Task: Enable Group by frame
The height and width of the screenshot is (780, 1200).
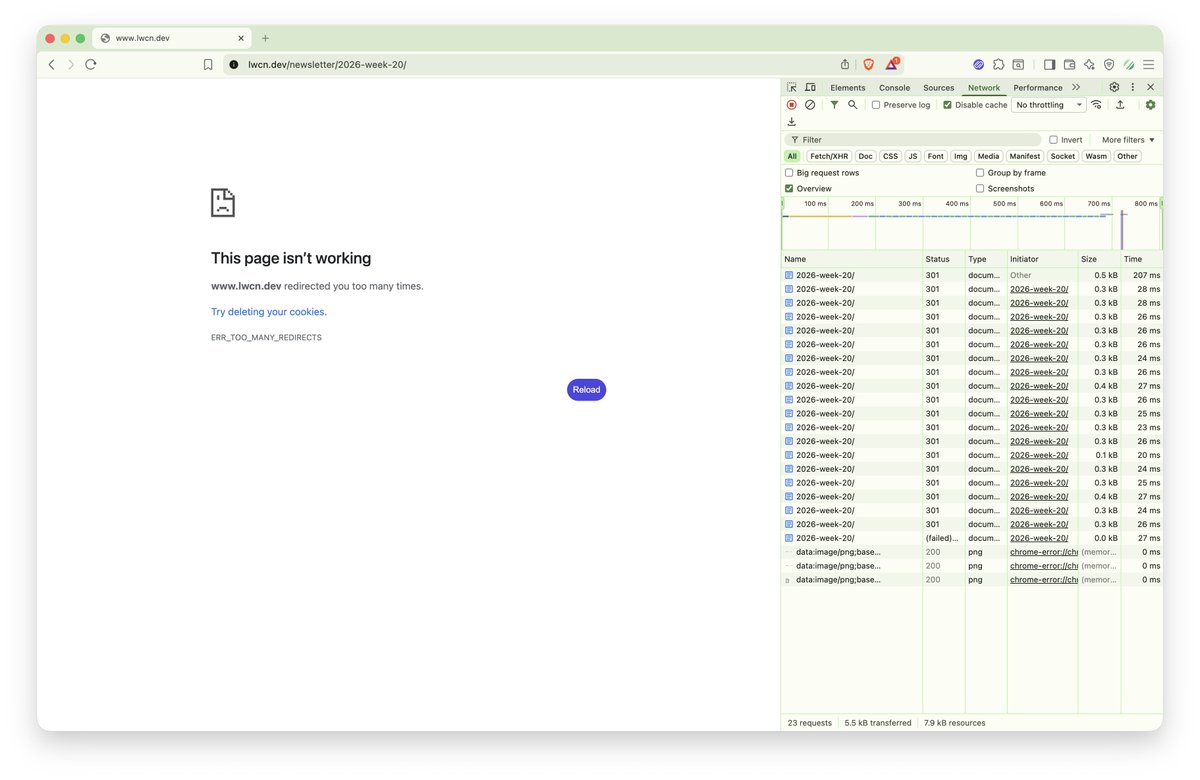Action: point(980,173)
